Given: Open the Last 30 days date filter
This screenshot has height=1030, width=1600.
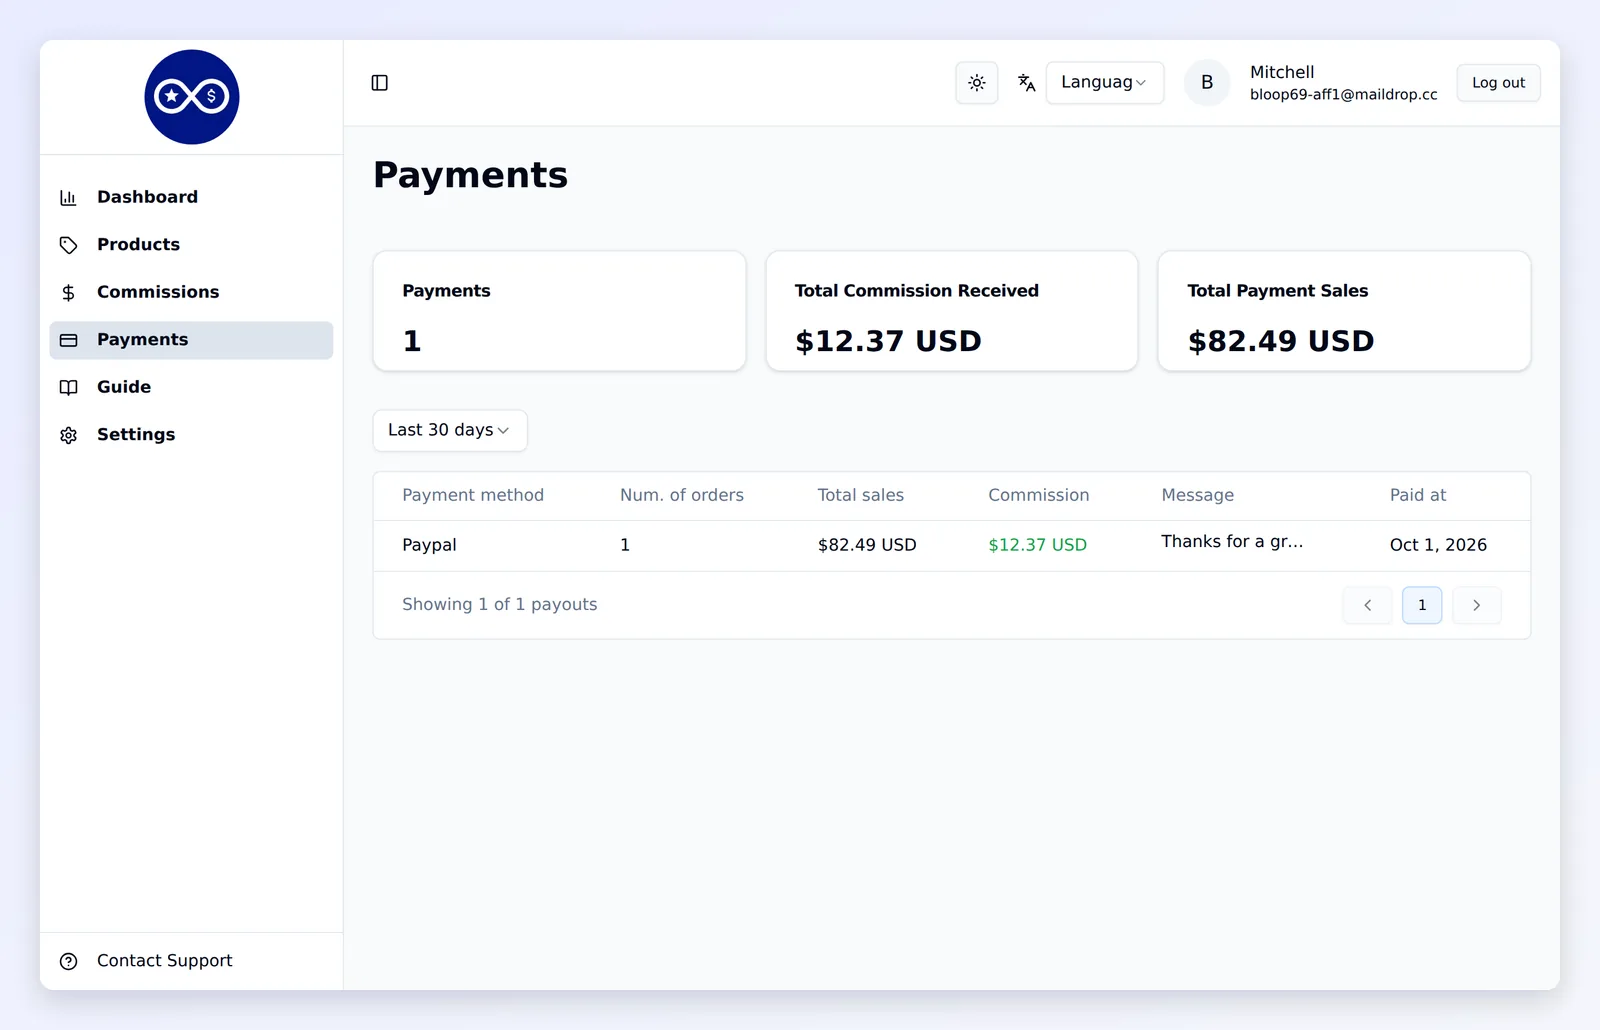Looking at the screenshot, I should (450, 430).
